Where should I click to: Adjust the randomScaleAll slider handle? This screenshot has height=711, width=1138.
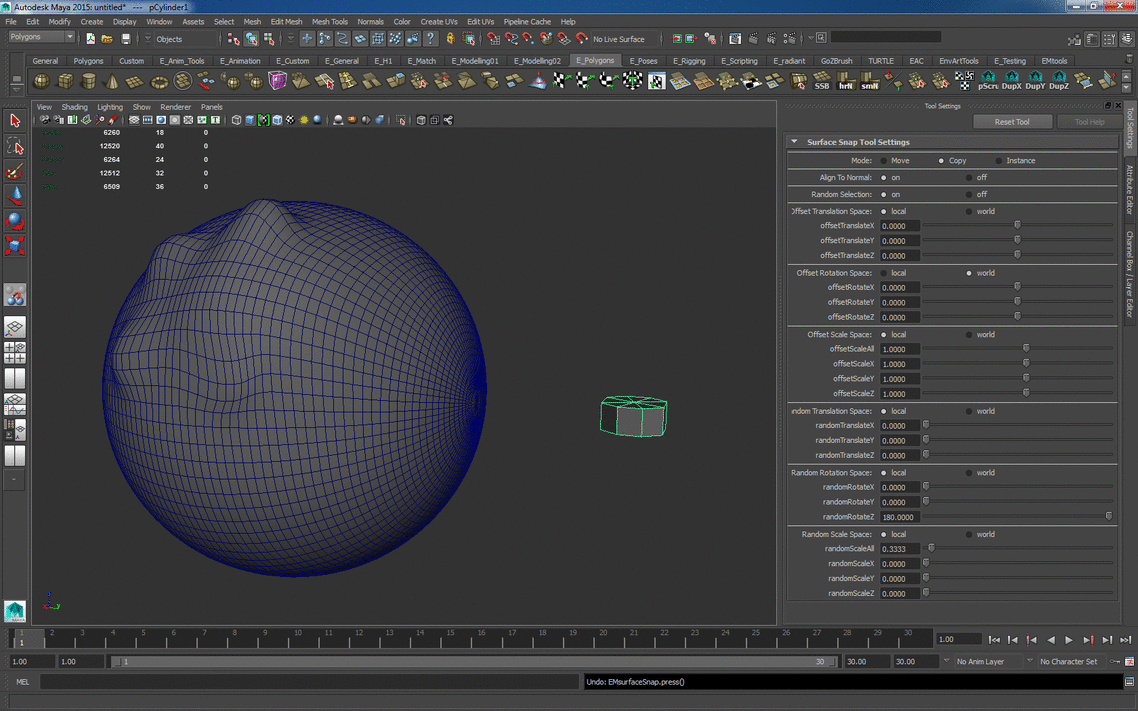931,548
